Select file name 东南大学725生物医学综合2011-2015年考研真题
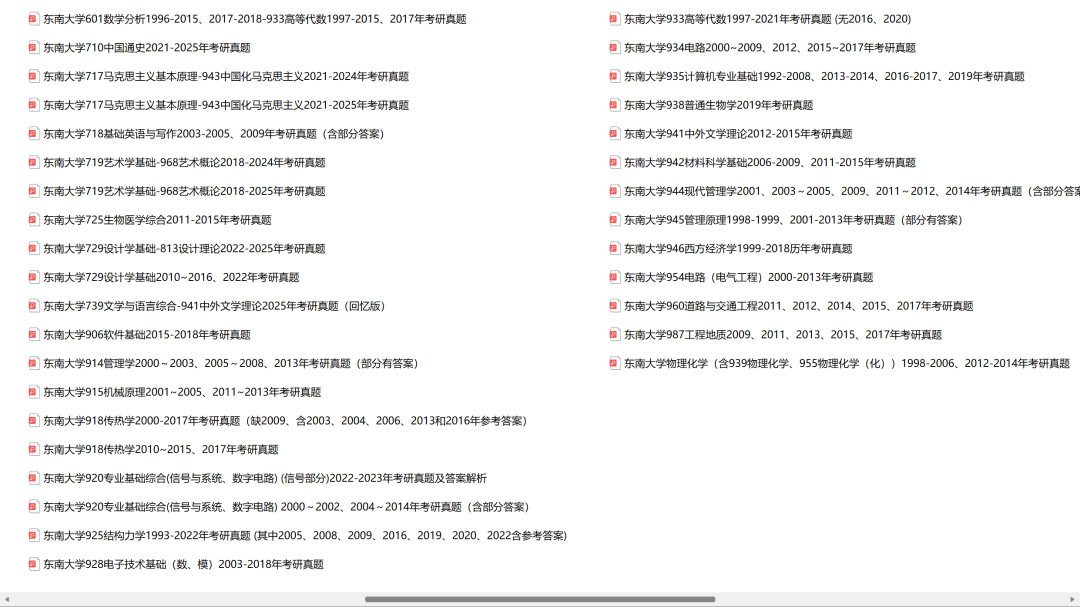The image size is (1080, 607). (157, 220)
